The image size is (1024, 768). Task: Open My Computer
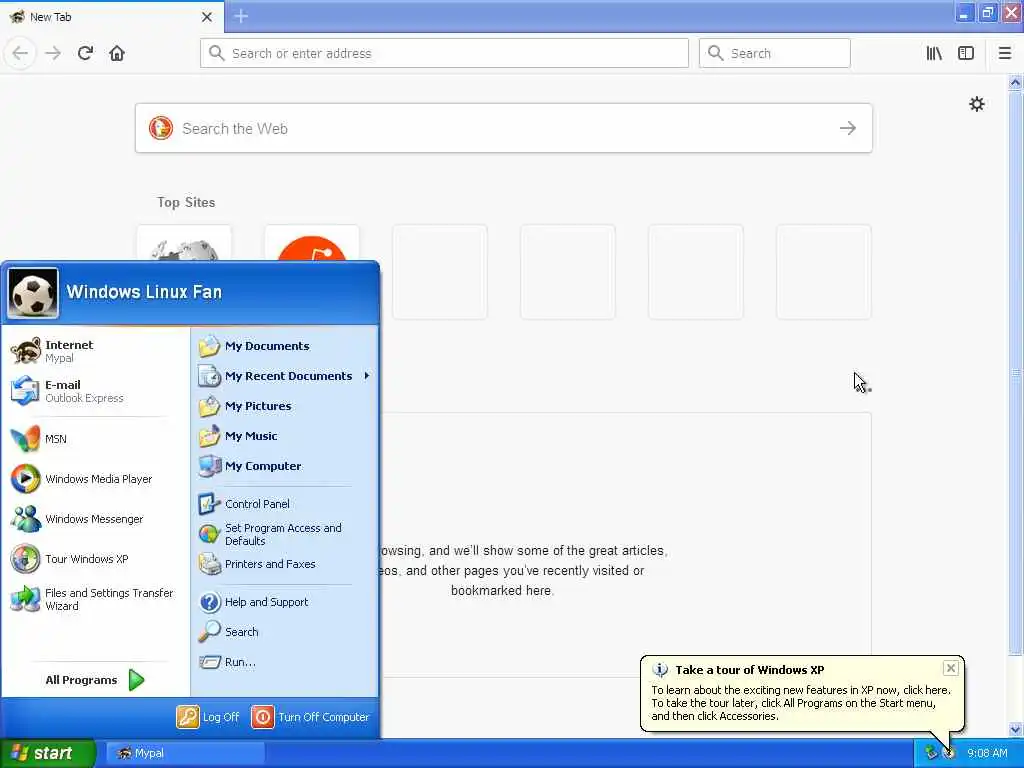[x=285, y=466]
